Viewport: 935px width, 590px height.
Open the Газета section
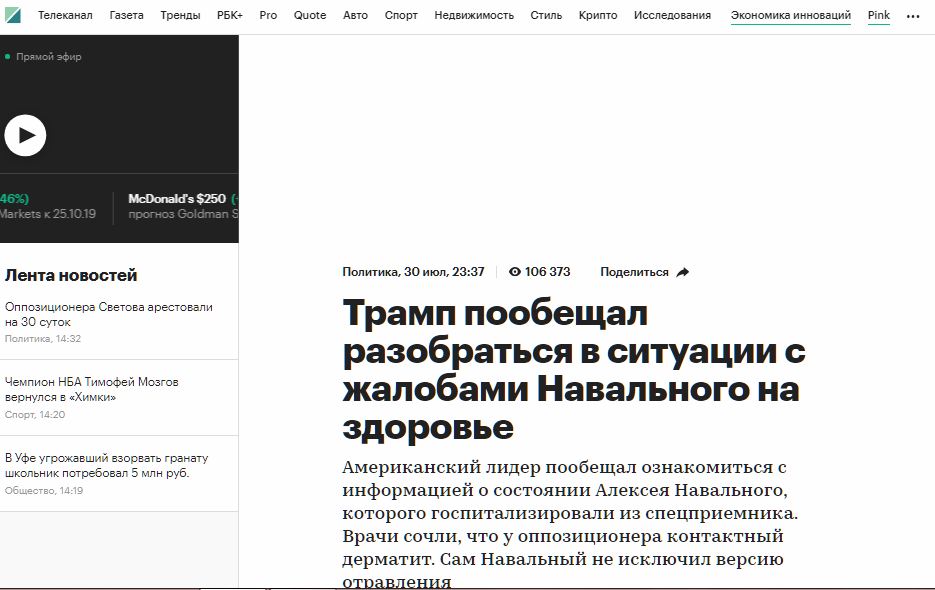coord(126,16)
